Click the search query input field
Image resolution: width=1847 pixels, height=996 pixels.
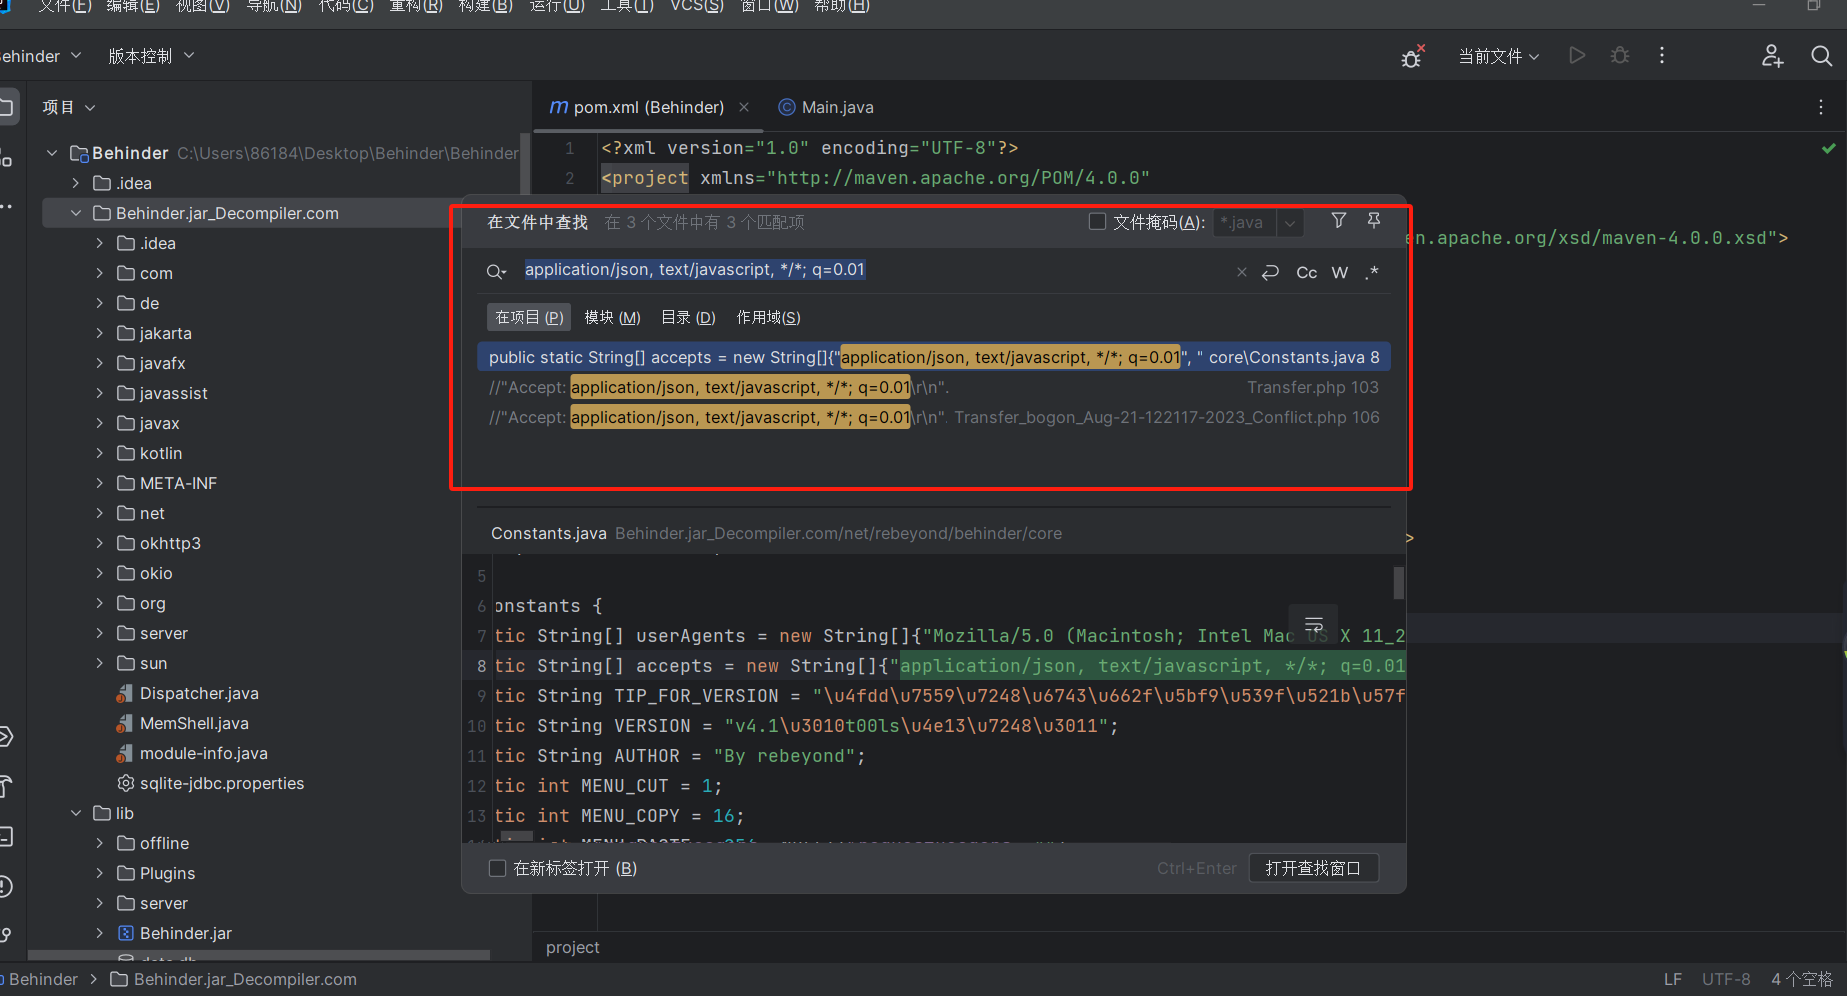(870, 270)
